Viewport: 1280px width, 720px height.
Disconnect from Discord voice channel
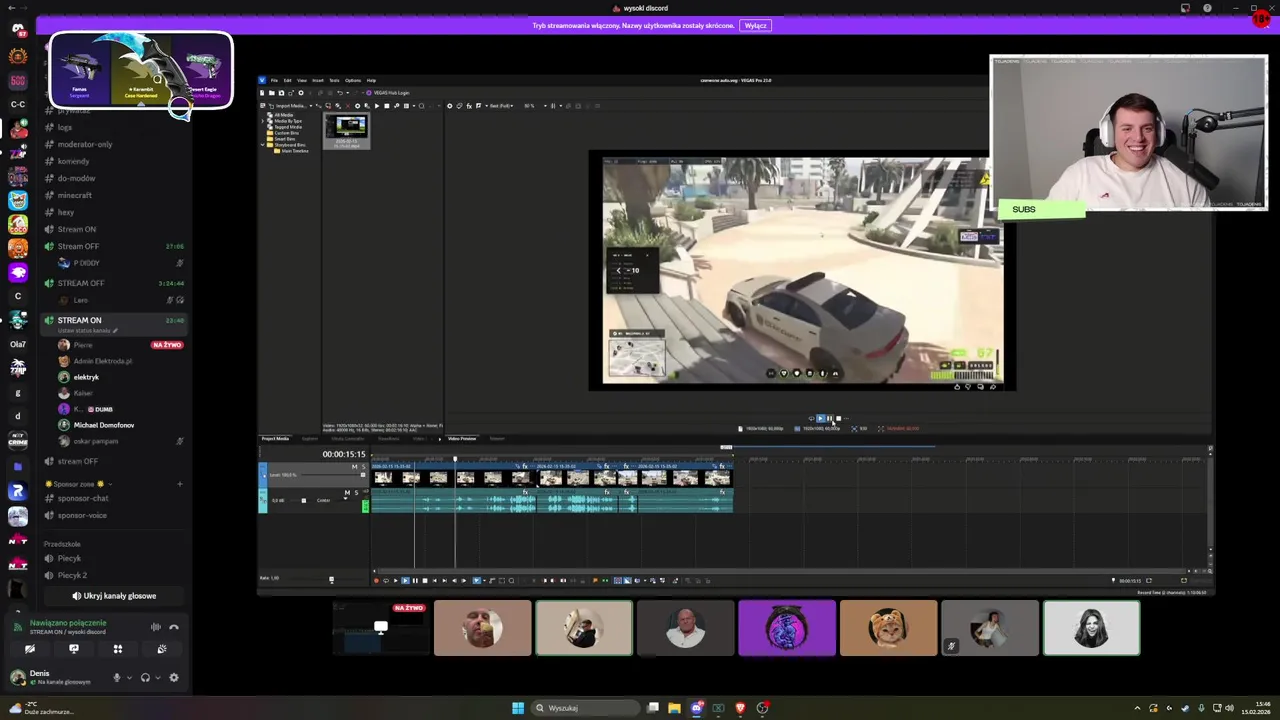coord(174,627)
